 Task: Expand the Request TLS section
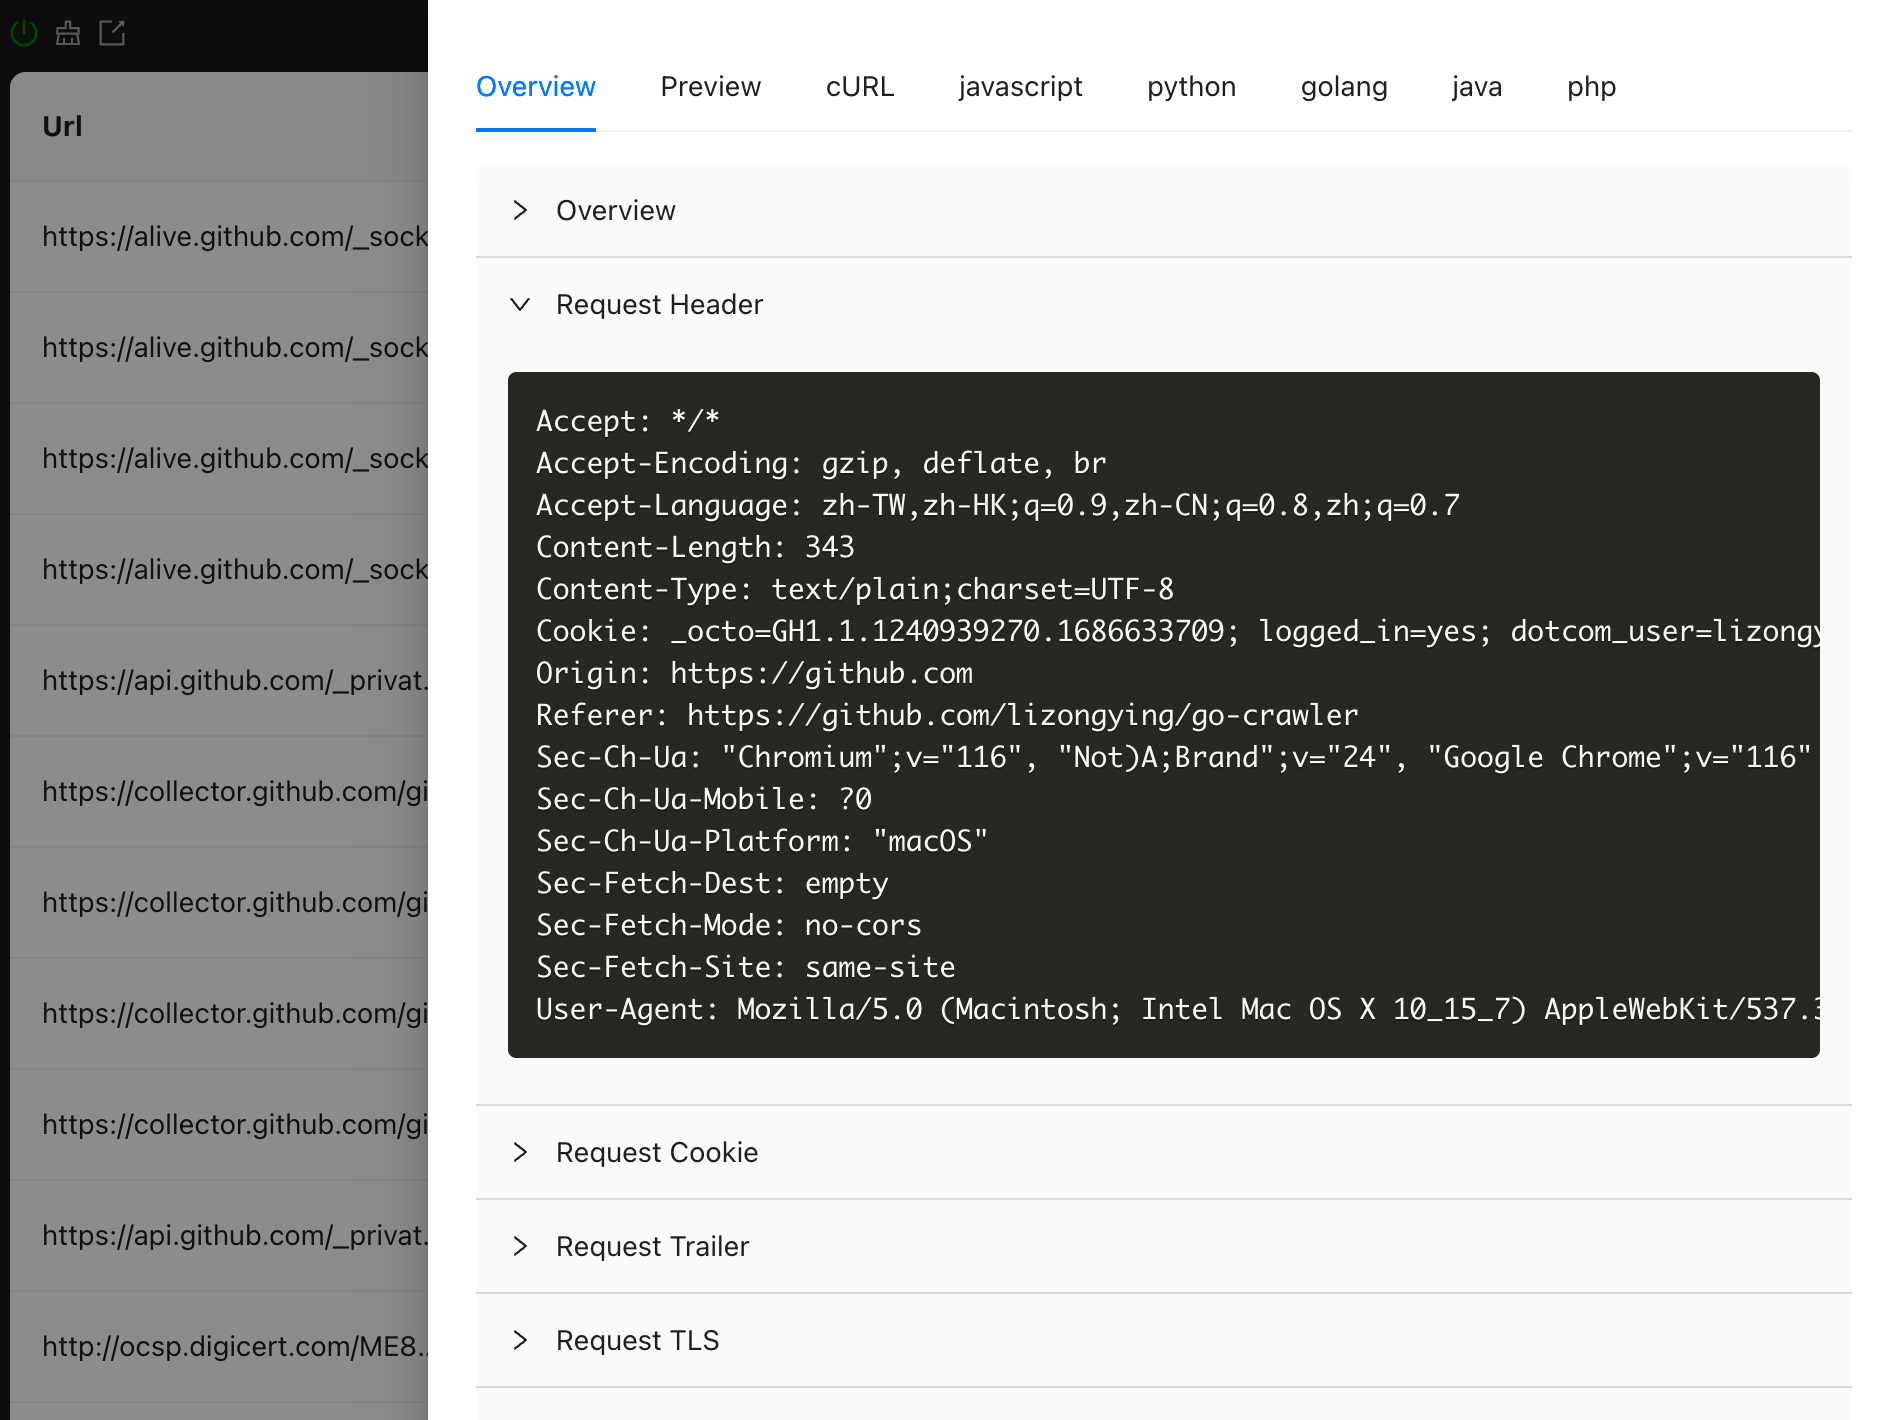1164,1341
